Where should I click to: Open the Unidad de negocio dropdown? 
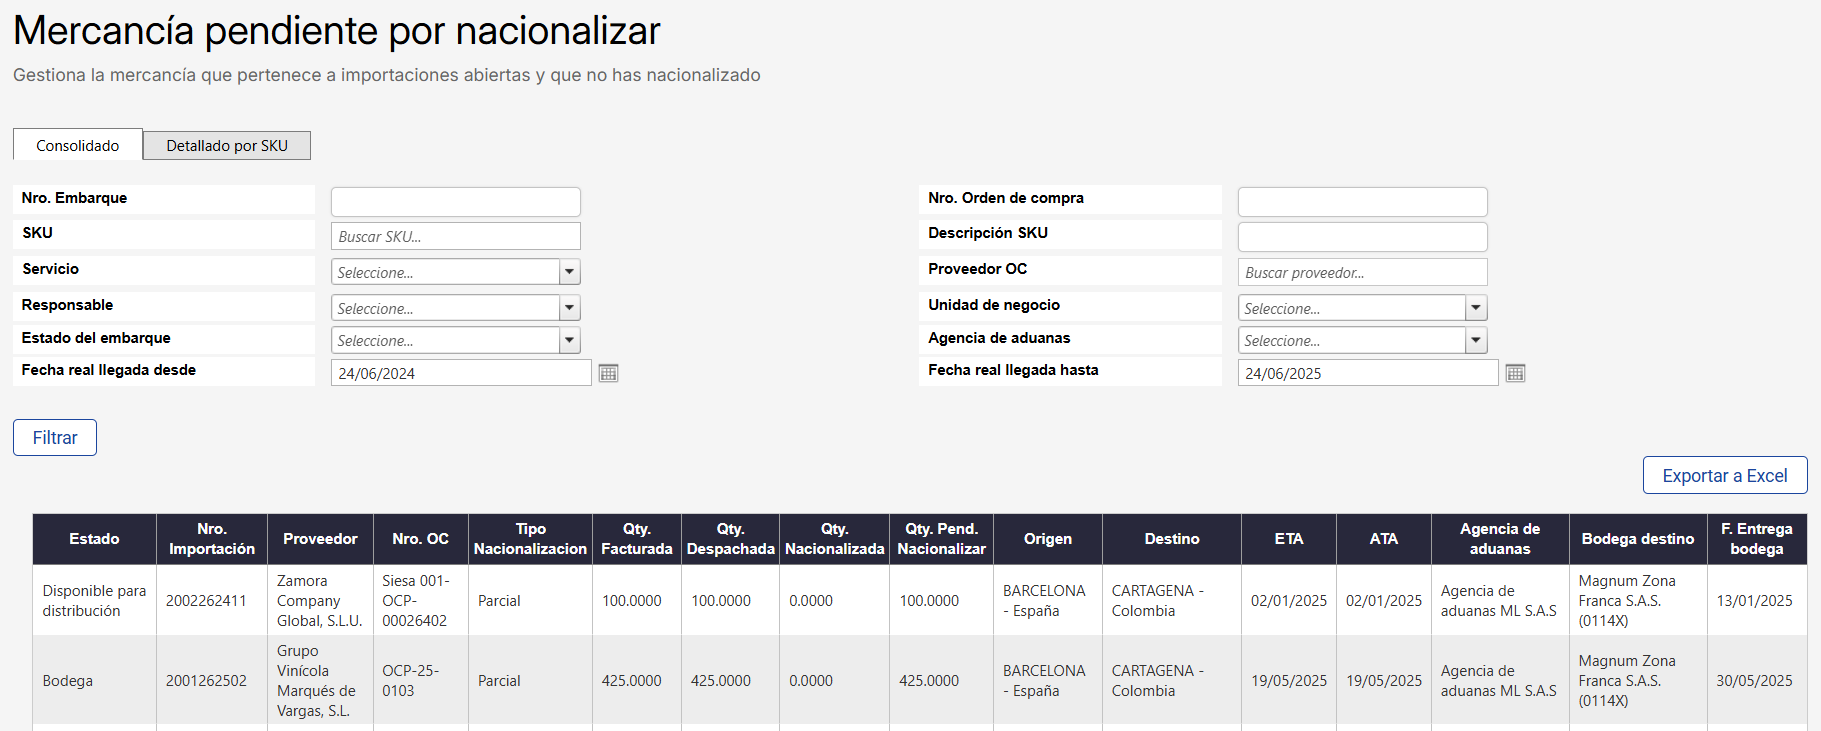[1476, 308]
